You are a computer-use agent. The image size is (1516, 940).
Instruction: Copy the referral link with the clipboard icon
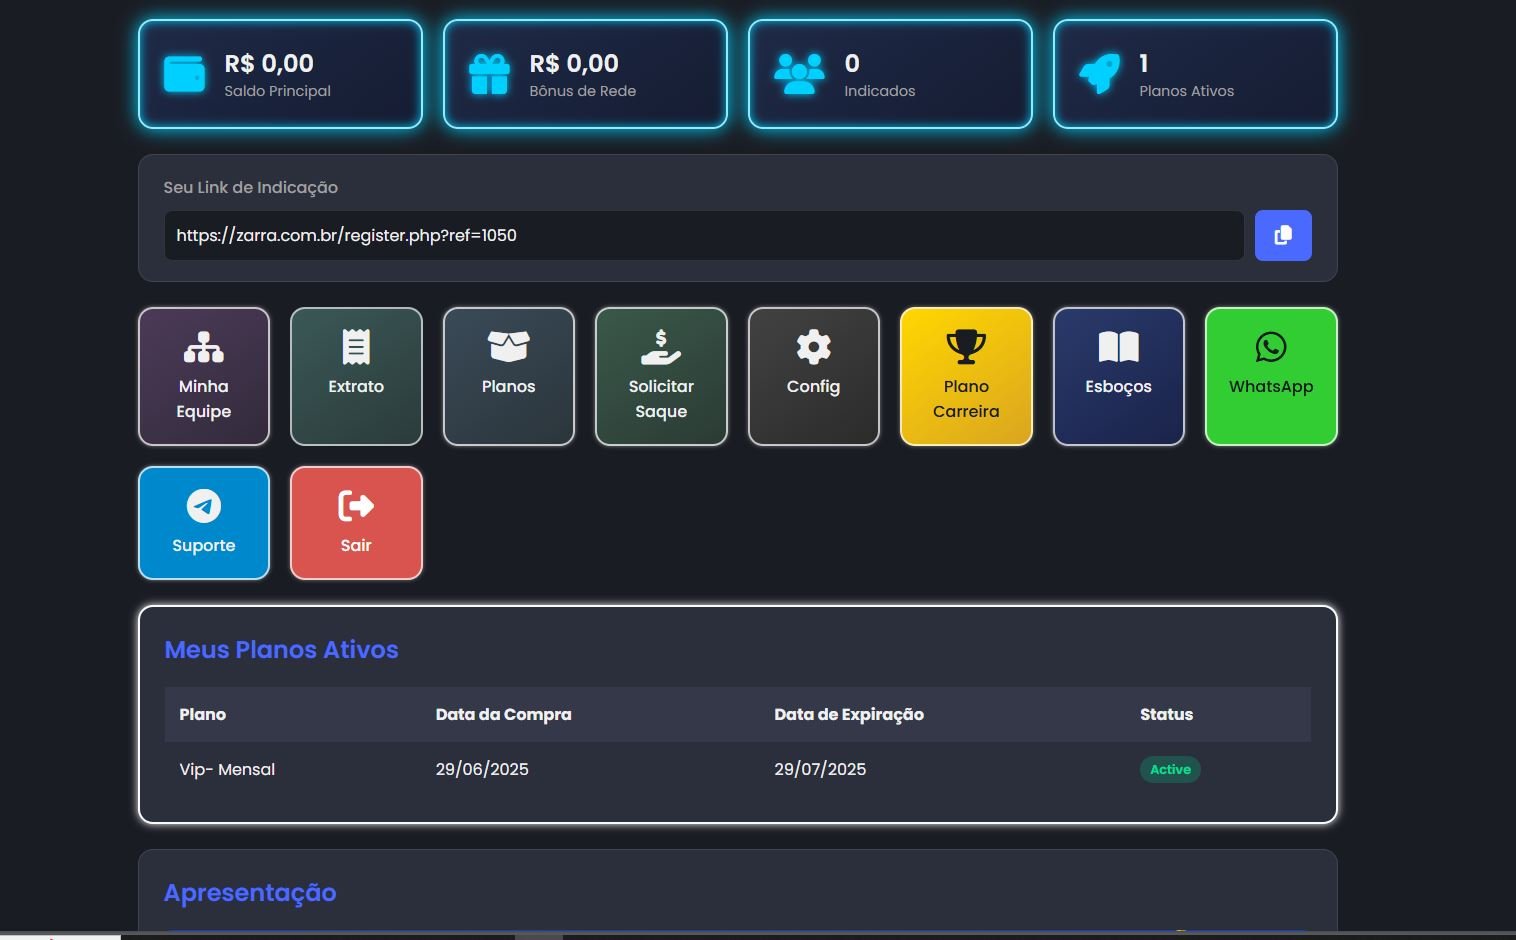coord(1282,235)
